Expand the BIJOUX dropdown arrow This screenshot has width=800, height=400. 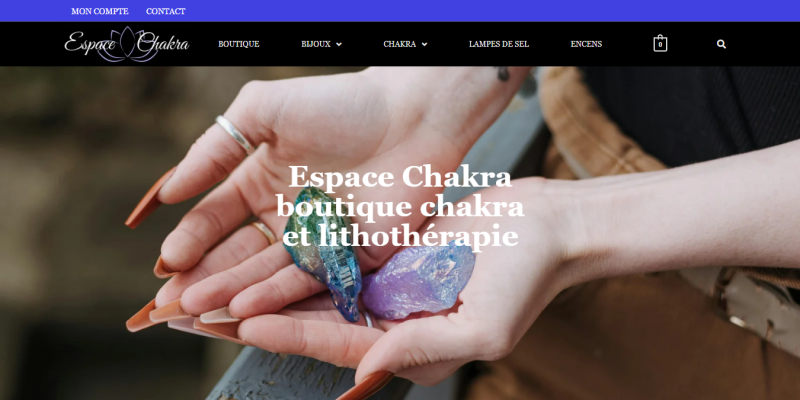point(339,44)
